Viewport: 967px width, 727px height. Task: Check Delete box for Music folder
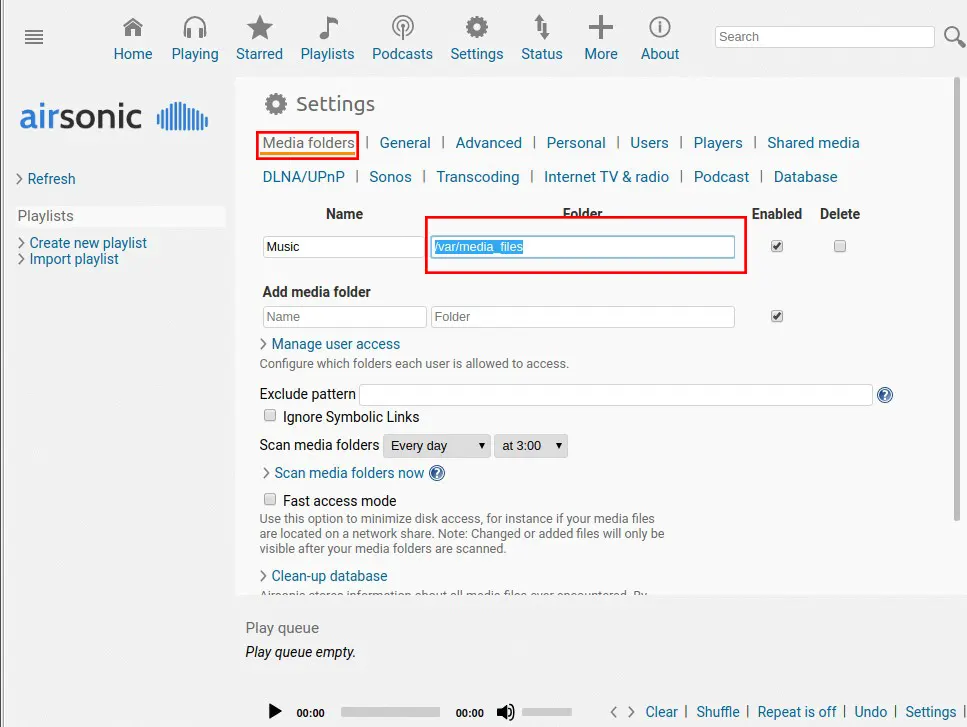pos(840,246)
